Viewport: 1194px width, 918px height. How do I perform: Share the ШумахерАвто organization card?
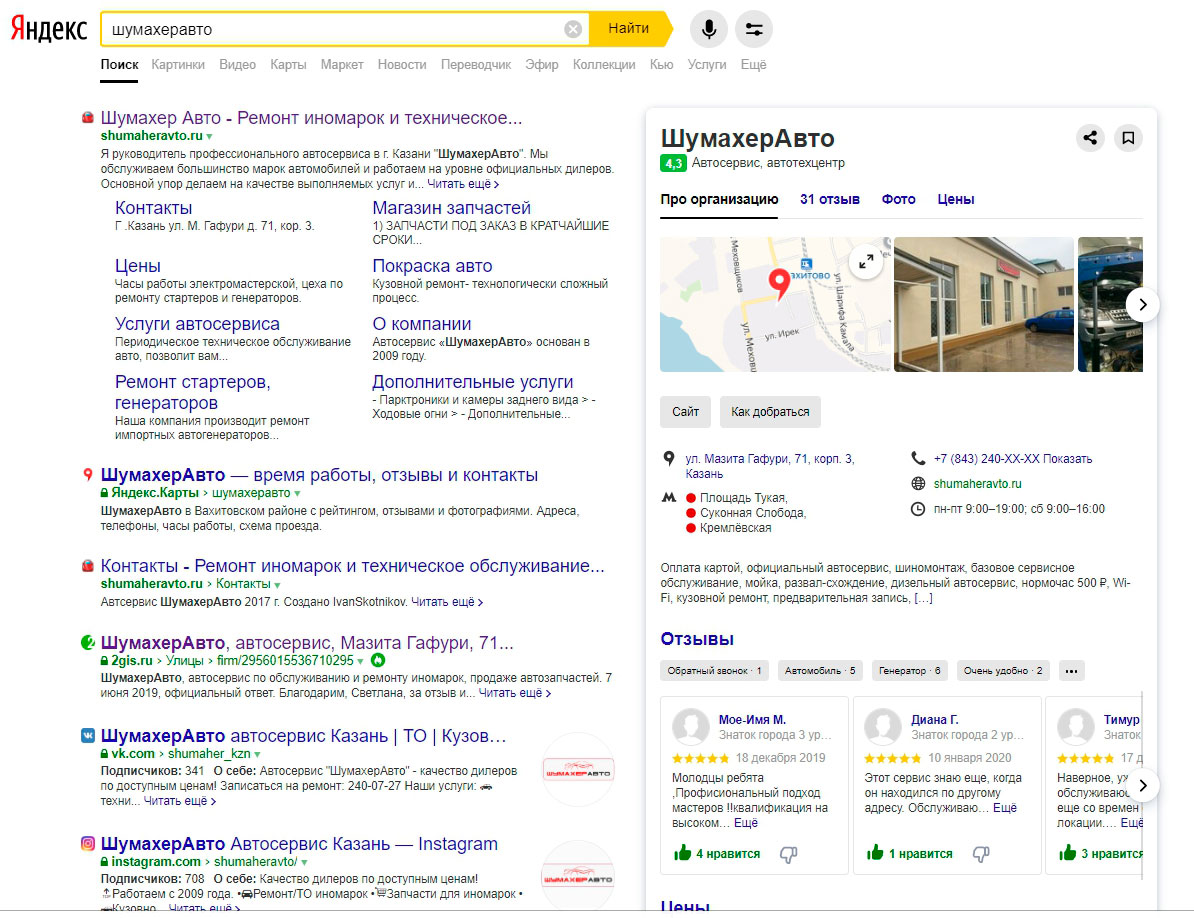1090,138
